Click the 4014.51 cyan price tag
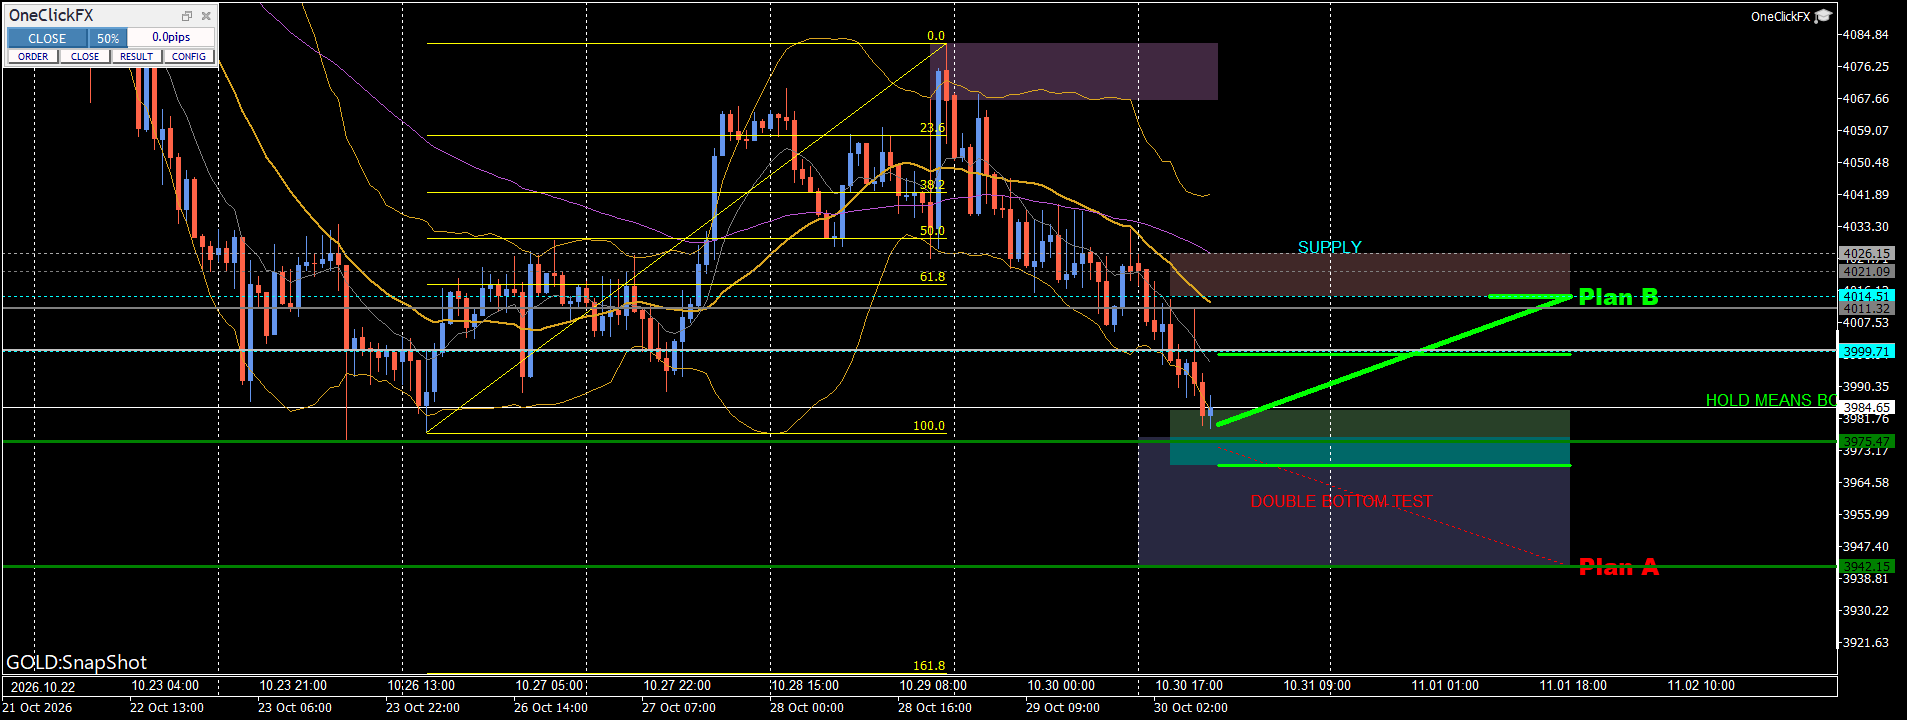The height and width of the screenshot is (720, 1907). [1866, 296]
